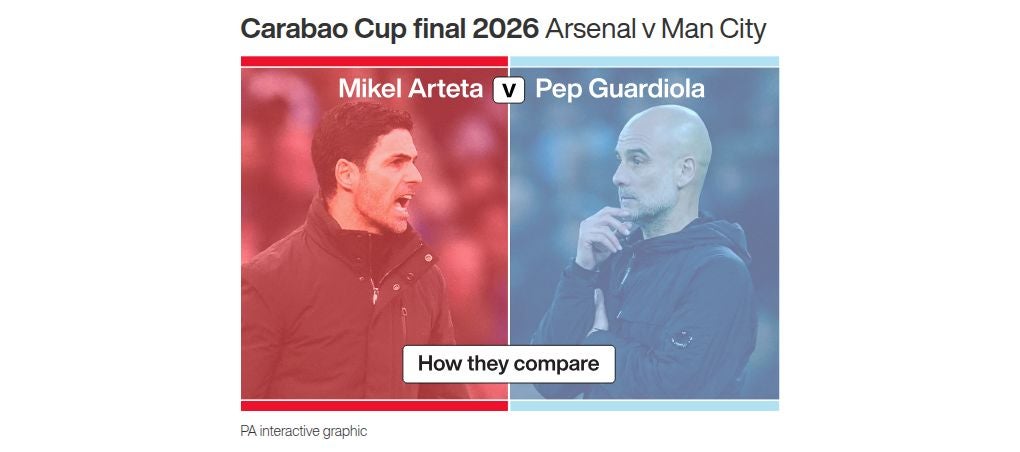Click the red bar above Arteta's panel

pos(374,62)
